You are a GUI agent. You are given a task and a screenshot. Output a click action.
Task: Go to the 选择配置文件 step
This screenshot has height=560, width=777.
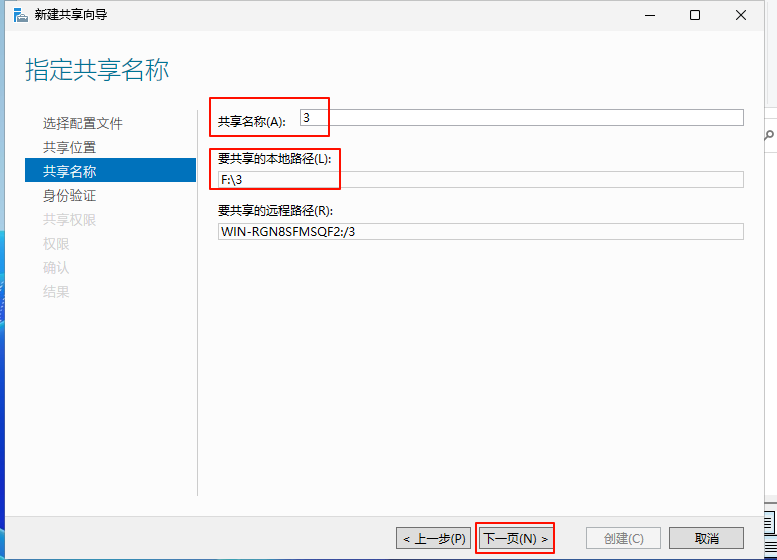[83, 123]
